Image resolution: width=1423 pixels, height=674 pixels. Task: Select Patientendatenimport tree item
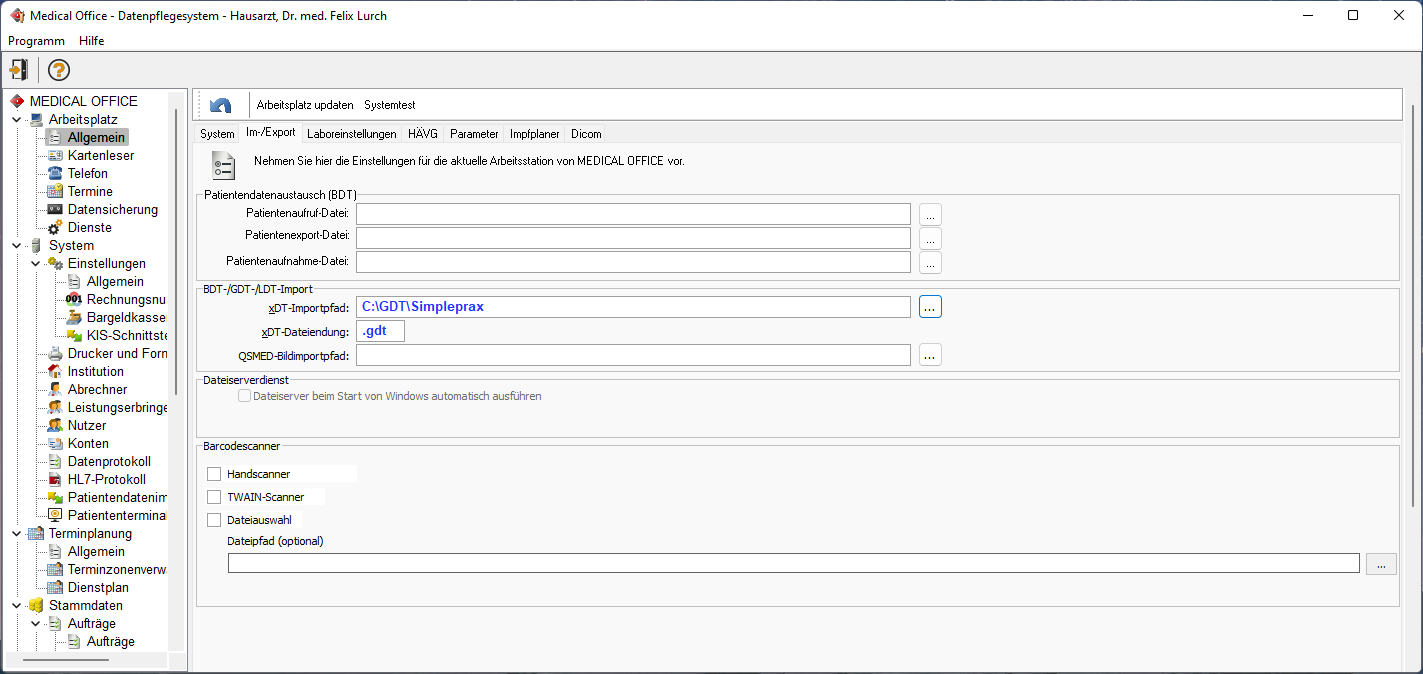tap(117, 497)
